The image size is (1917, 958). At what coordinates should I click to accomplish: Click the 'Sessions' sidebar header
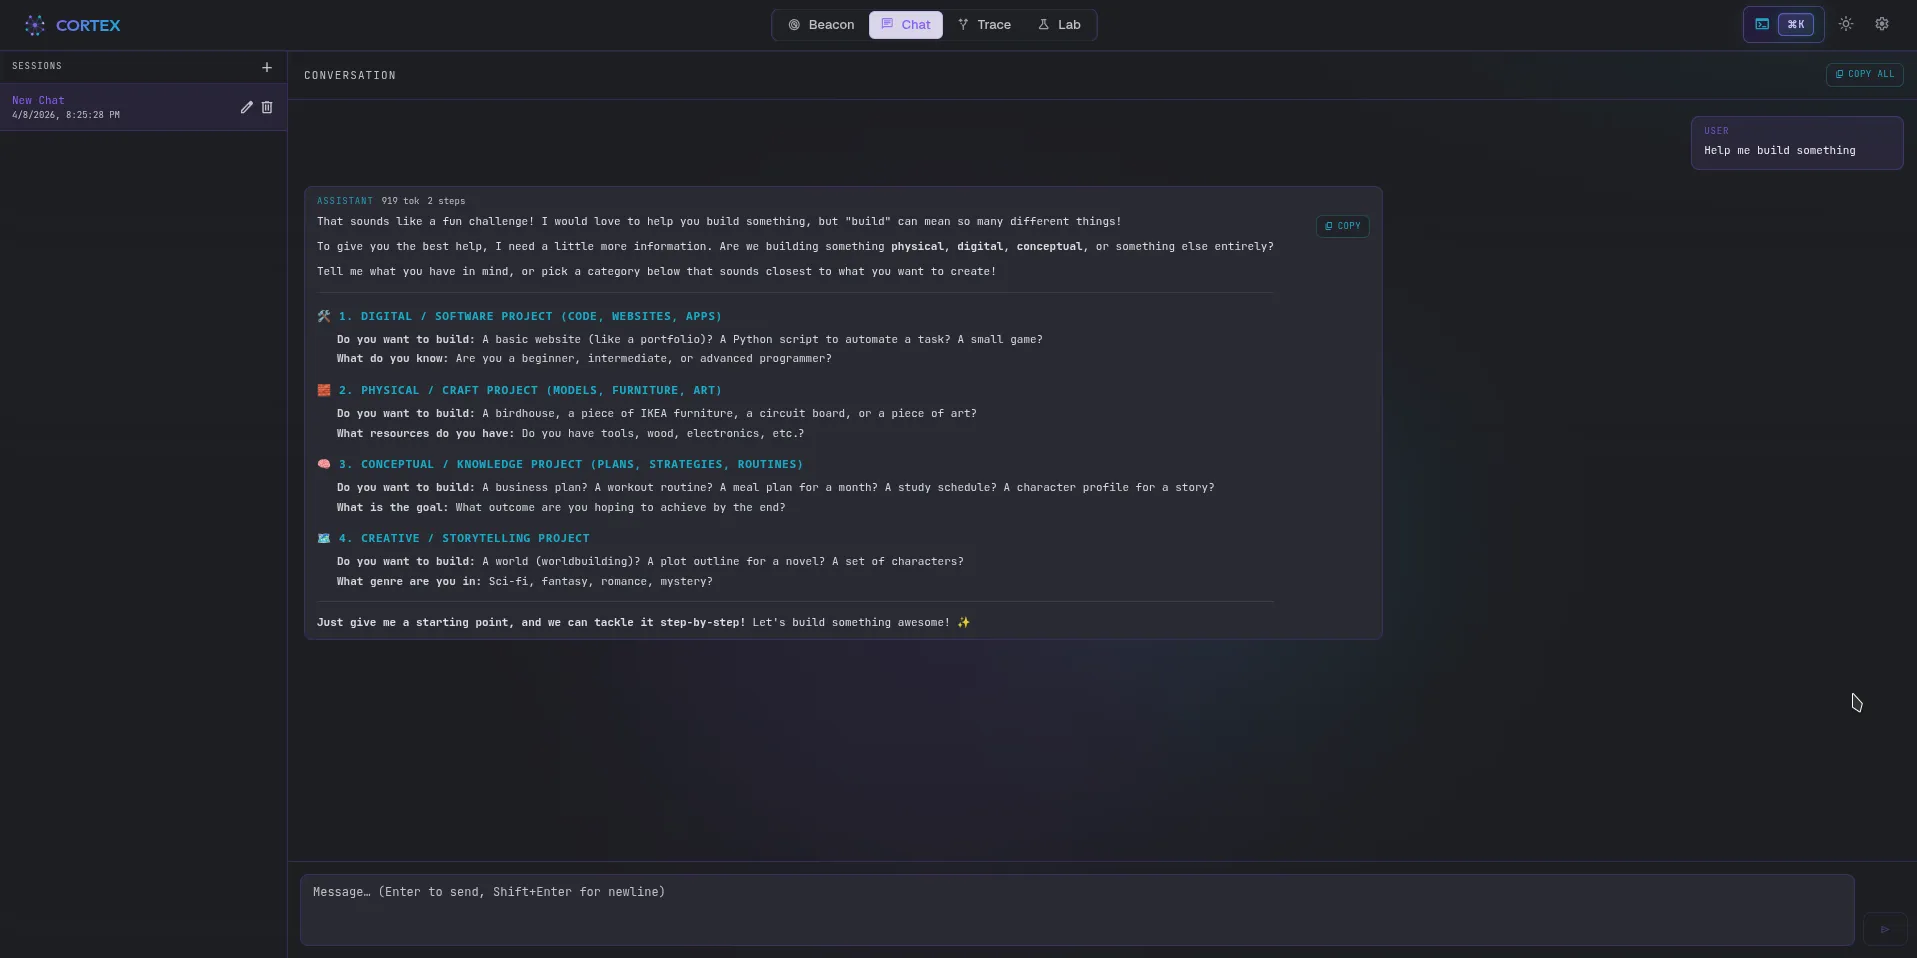(x=37, y=66)
